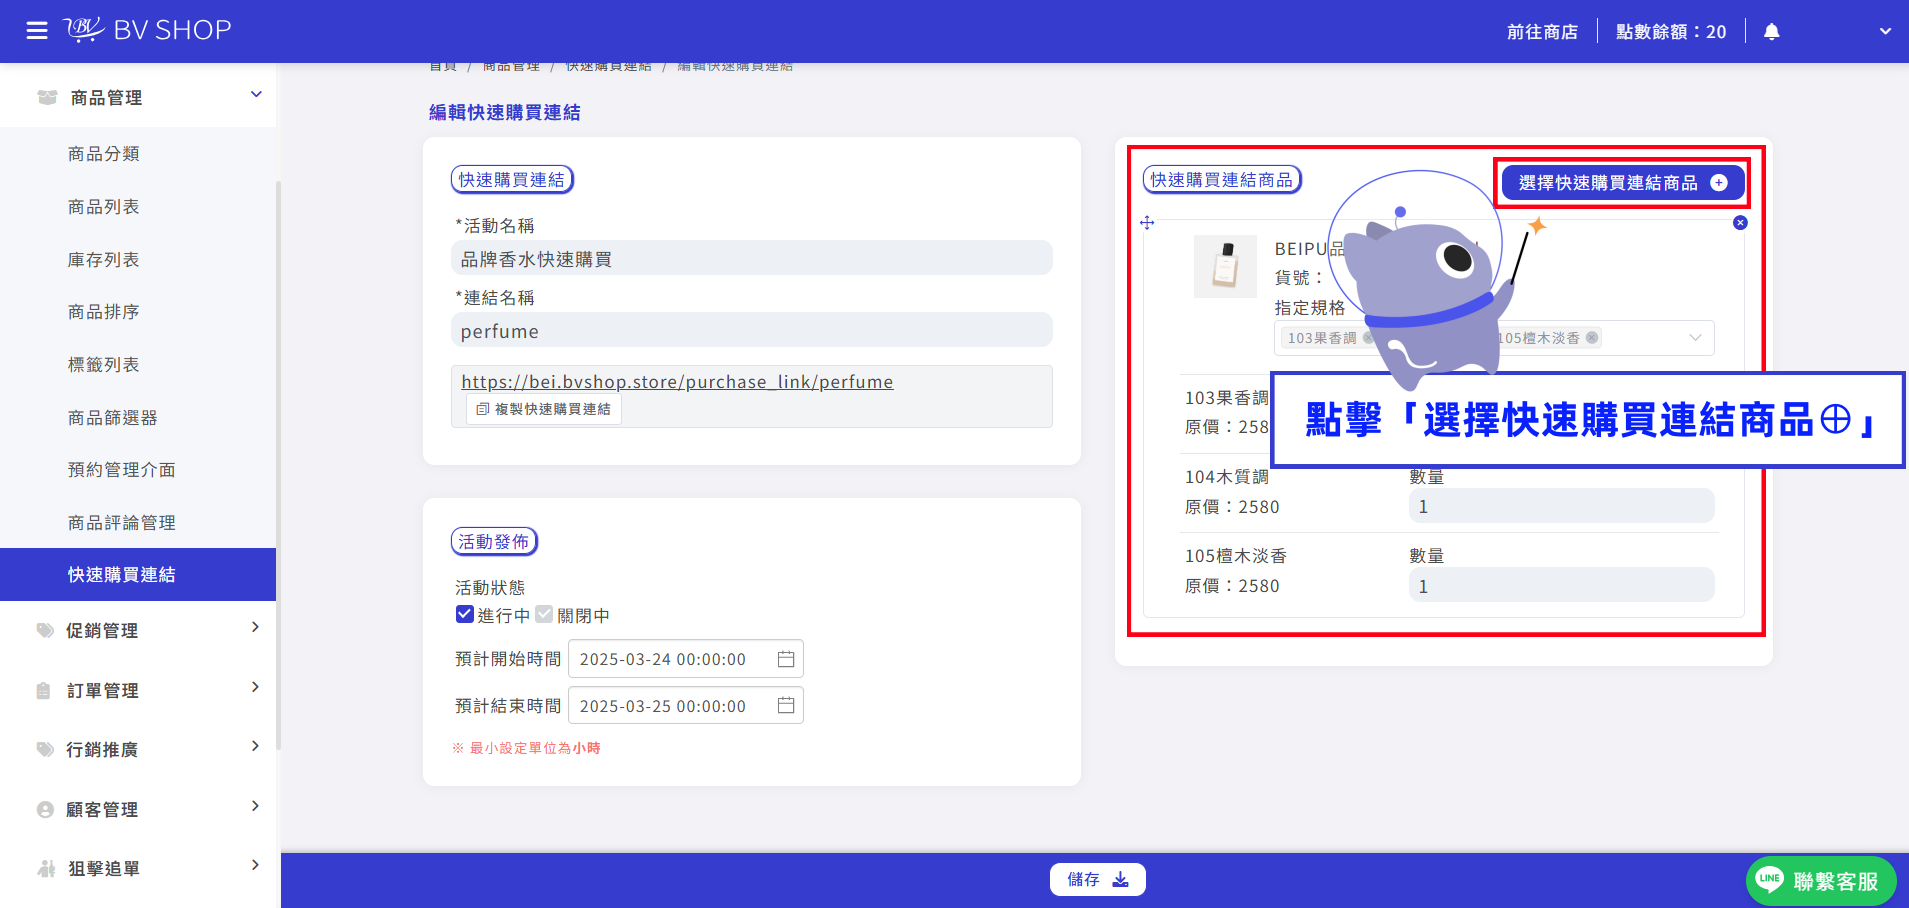The image size is (1909, 908).
Task: Open the hamburger menu in the header
Action: click(x=37, y=31)
